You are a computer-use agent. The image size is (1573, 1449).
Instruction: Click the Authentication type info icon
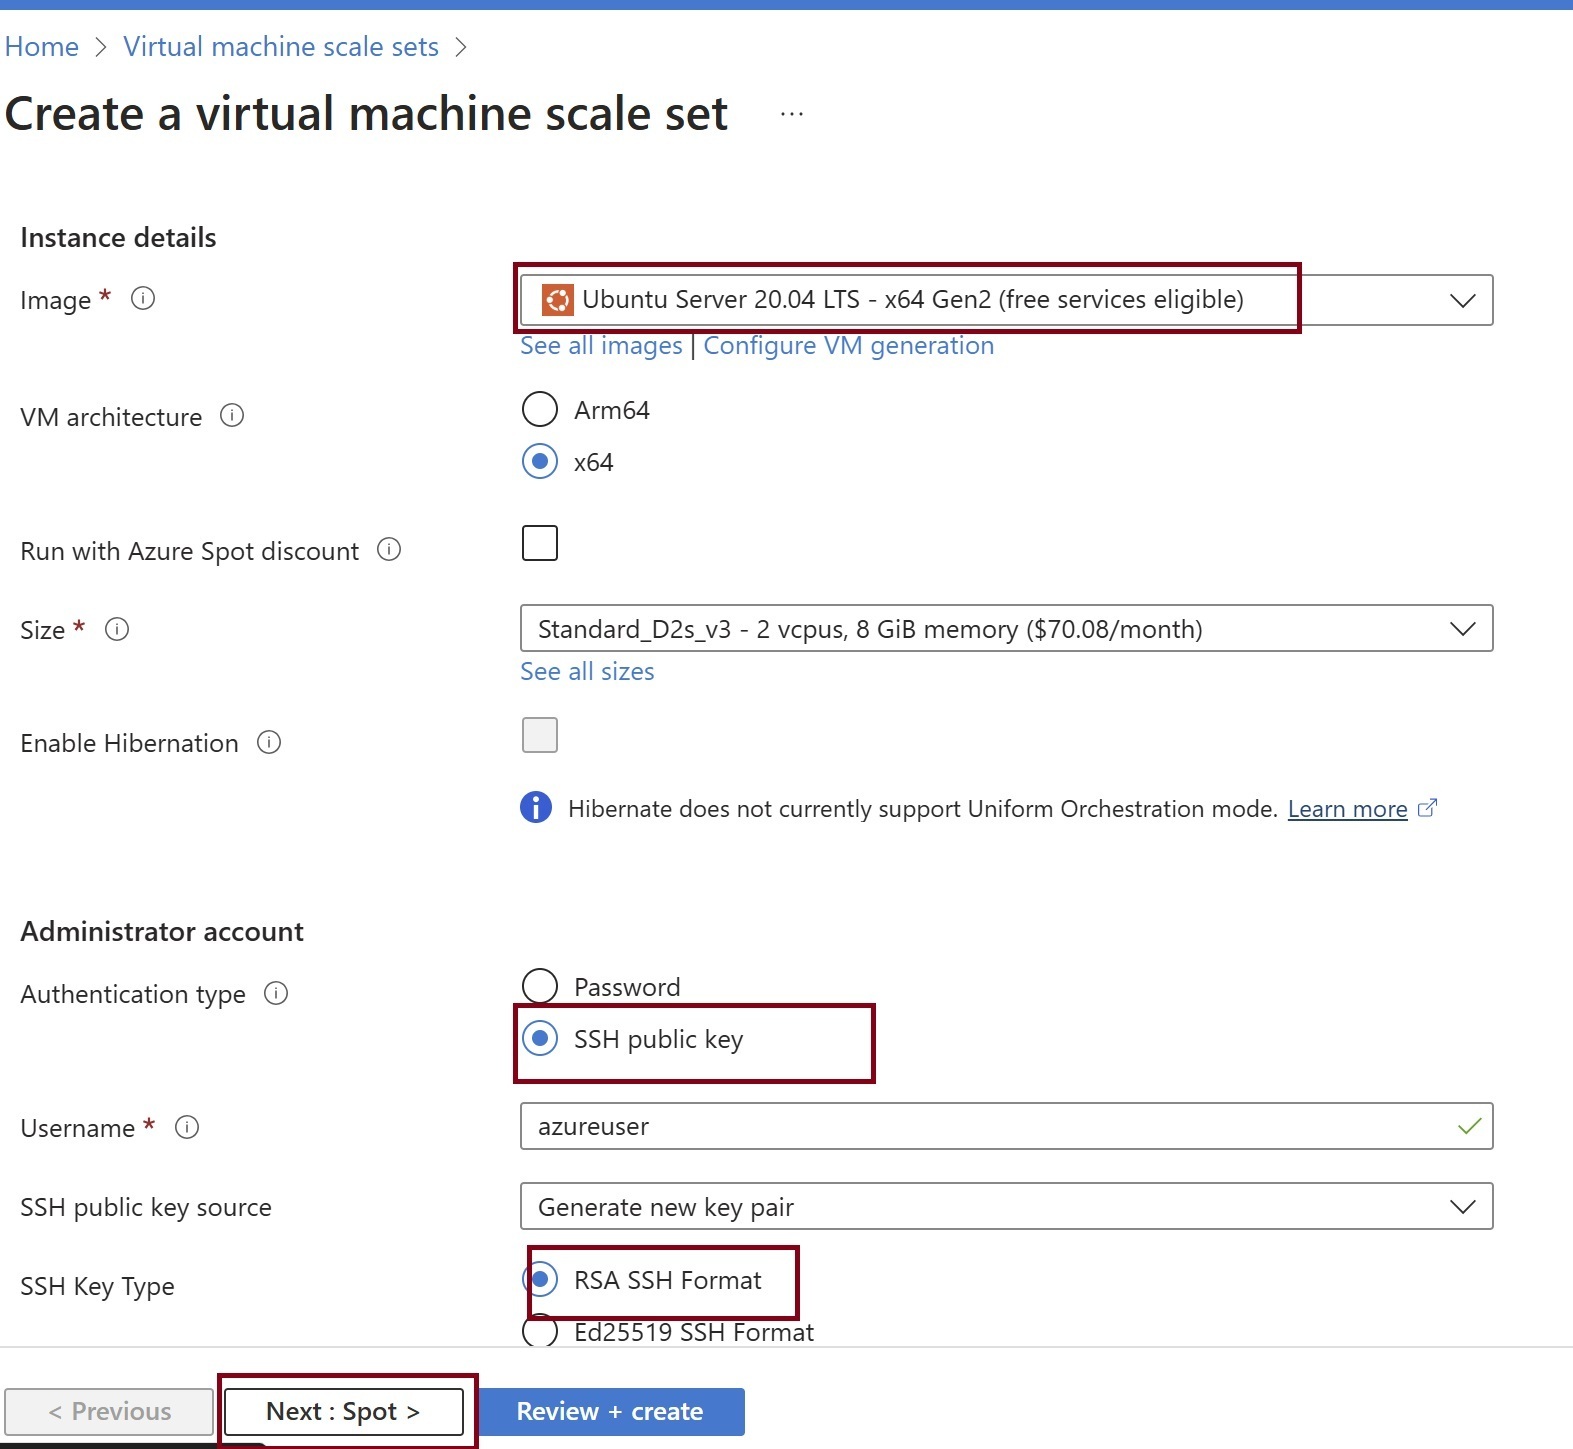(x=276, y=993)
